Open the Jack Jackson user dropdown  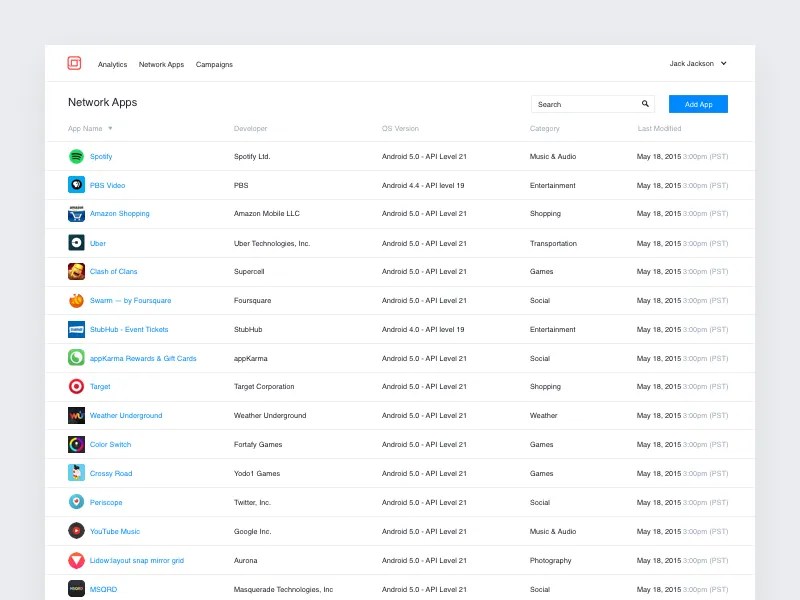(x=698, y=63)
